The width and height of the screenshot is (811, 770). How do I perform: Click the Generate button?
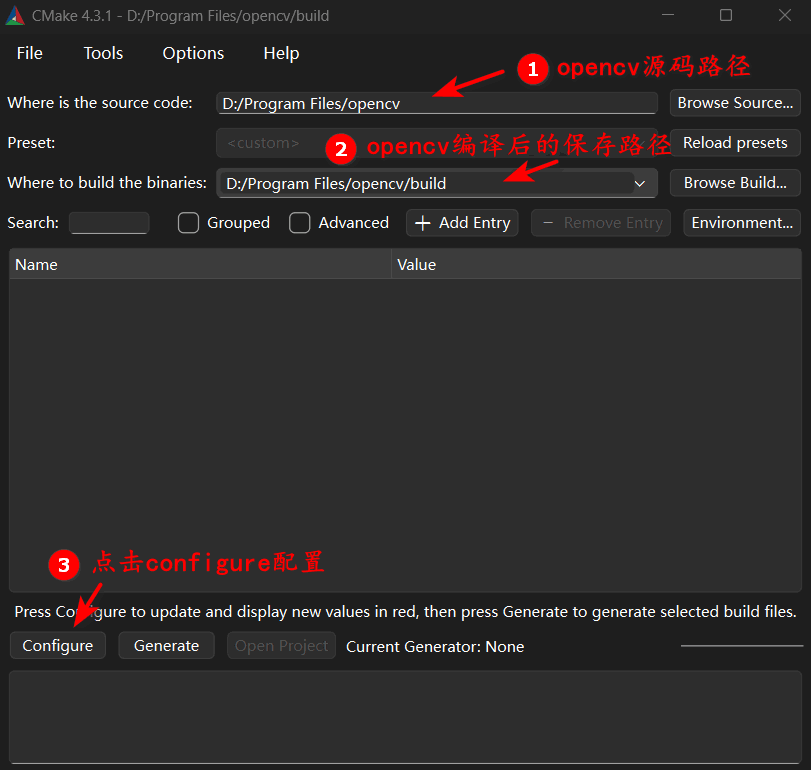167,645
